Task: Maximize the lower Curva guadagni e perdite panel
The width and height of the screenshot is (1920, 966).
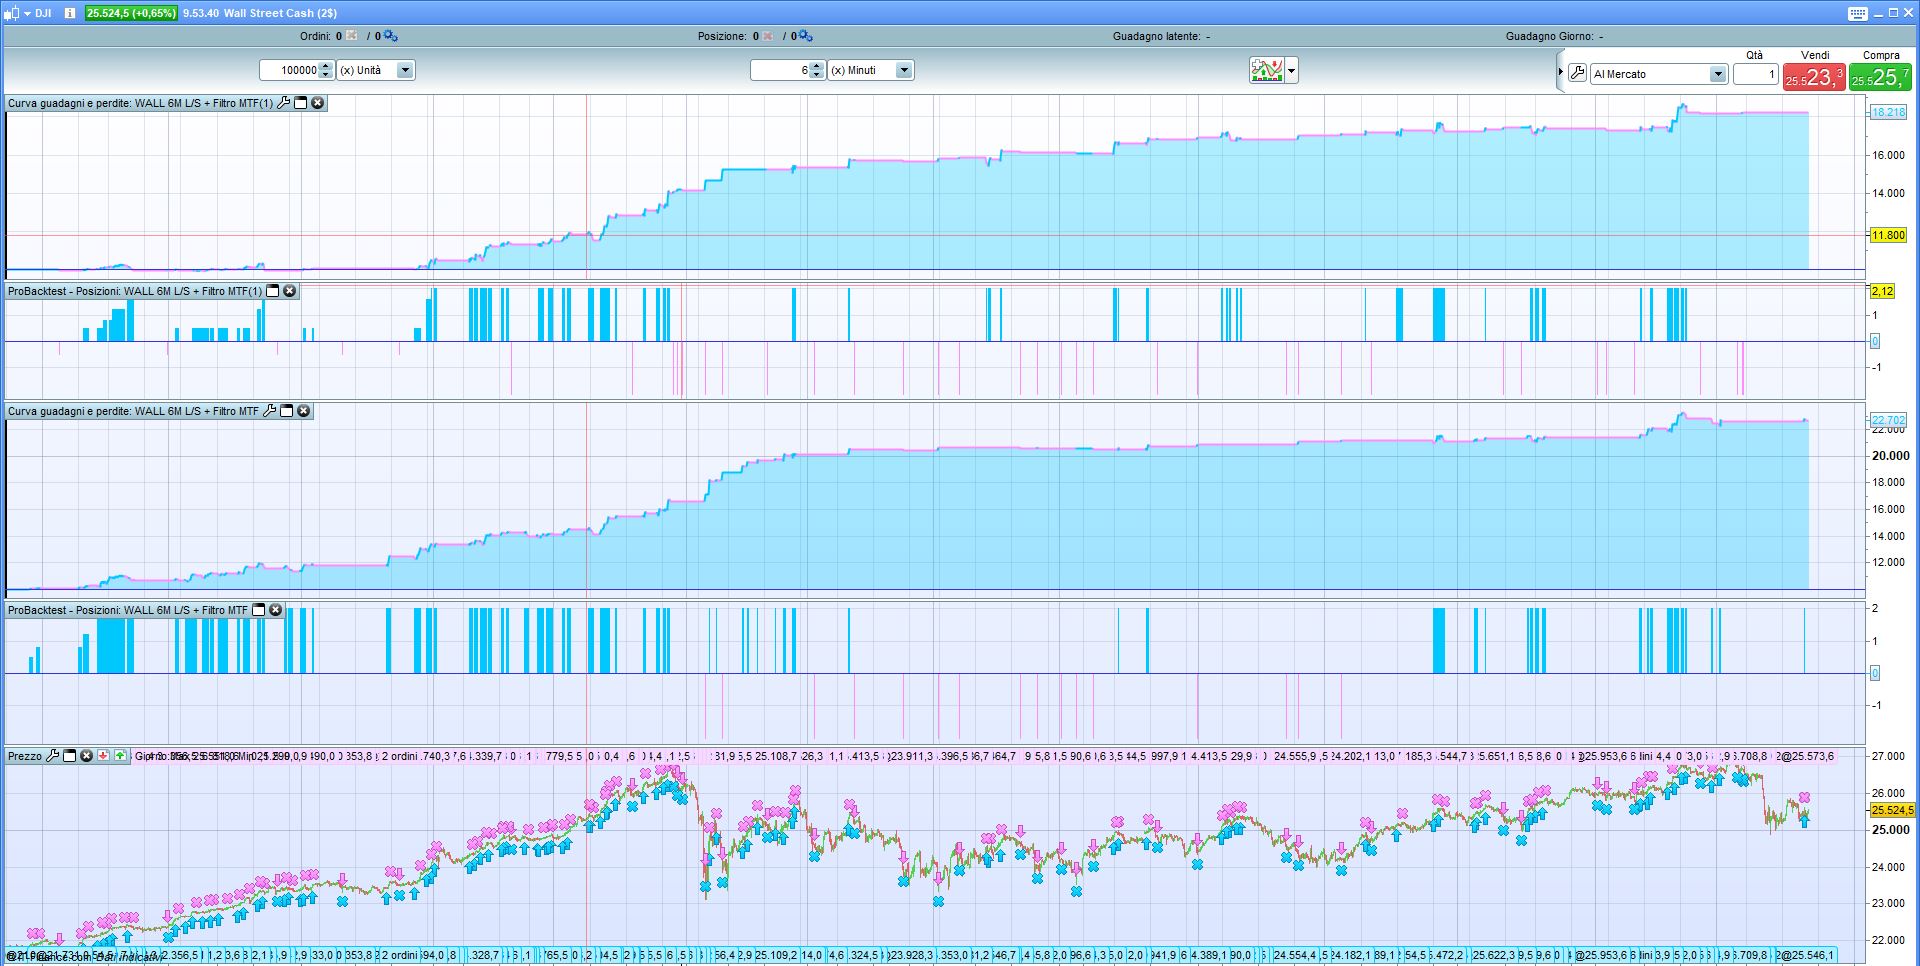Action: point(287,411)
